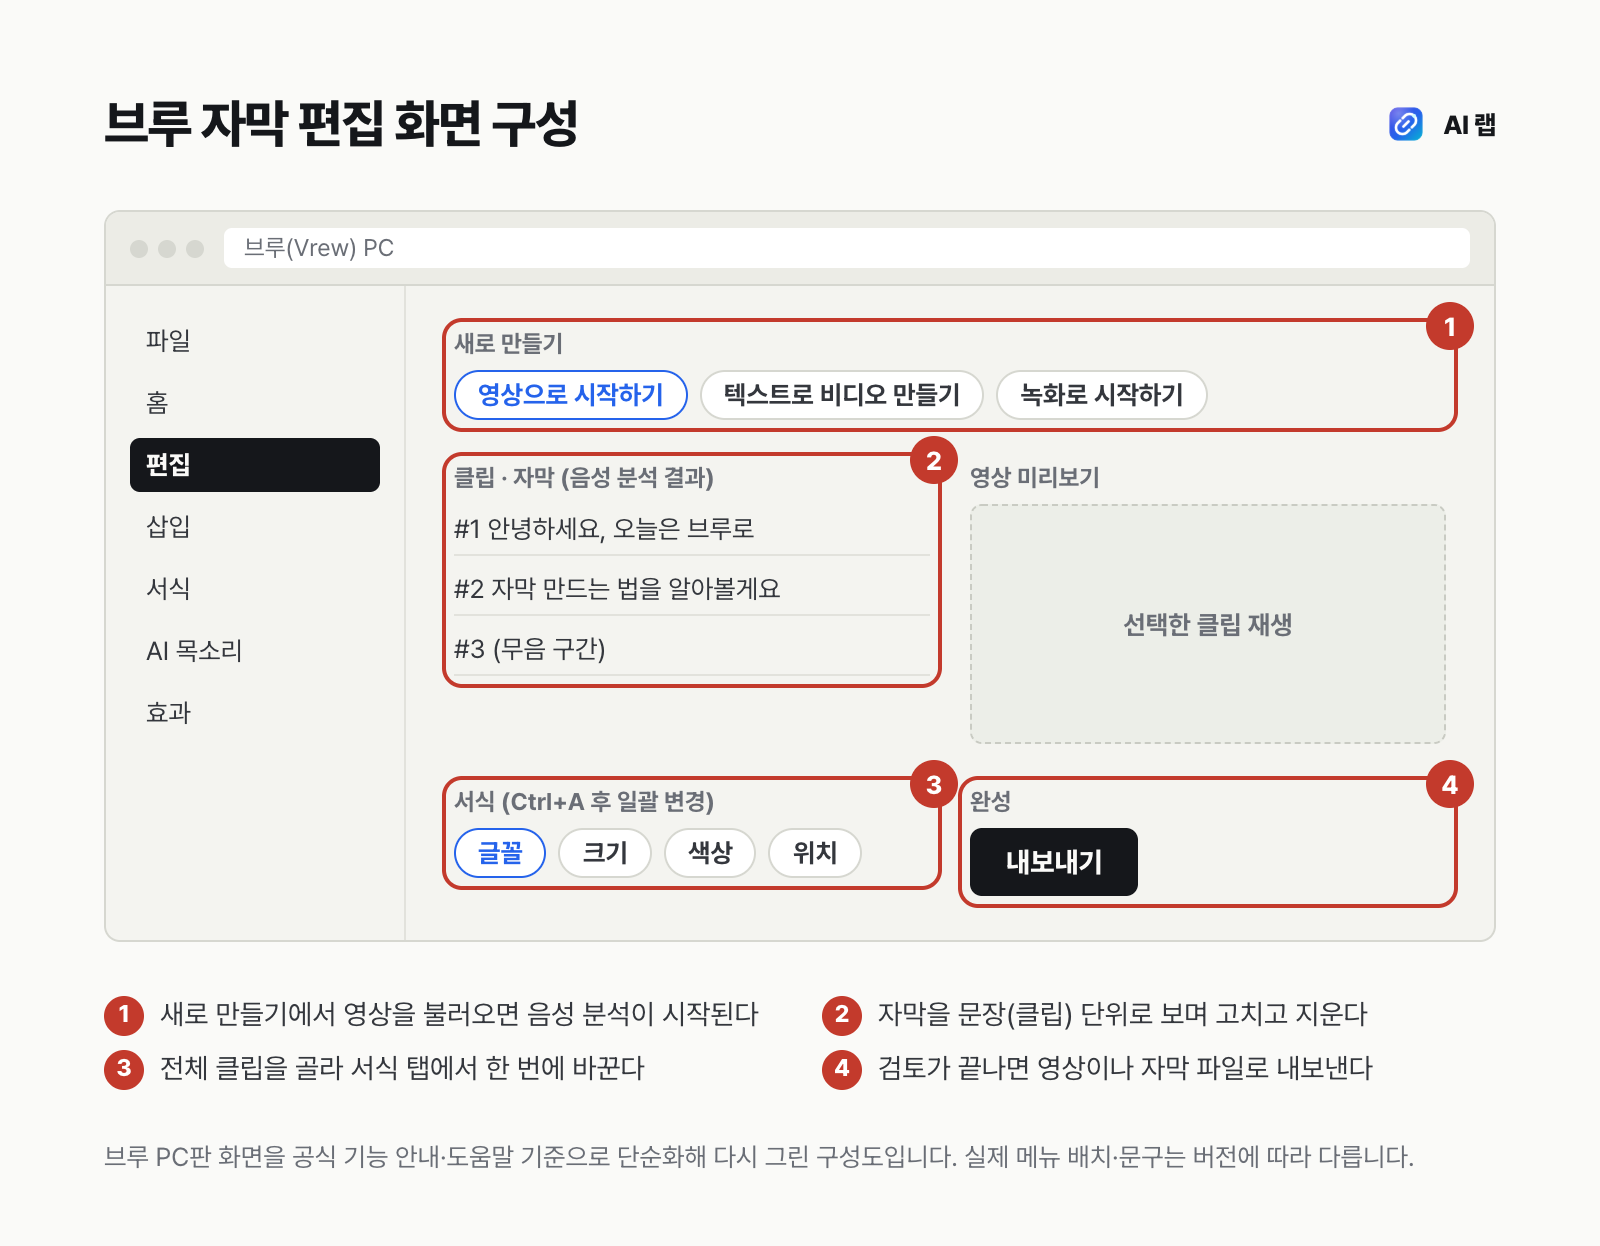The height and width of the screenshot is (1246, 1600).
Task: Click caption 전체 클립을 골라 서식 탭에서 한 번에 바꾼다
Action: pos(402,1068)
